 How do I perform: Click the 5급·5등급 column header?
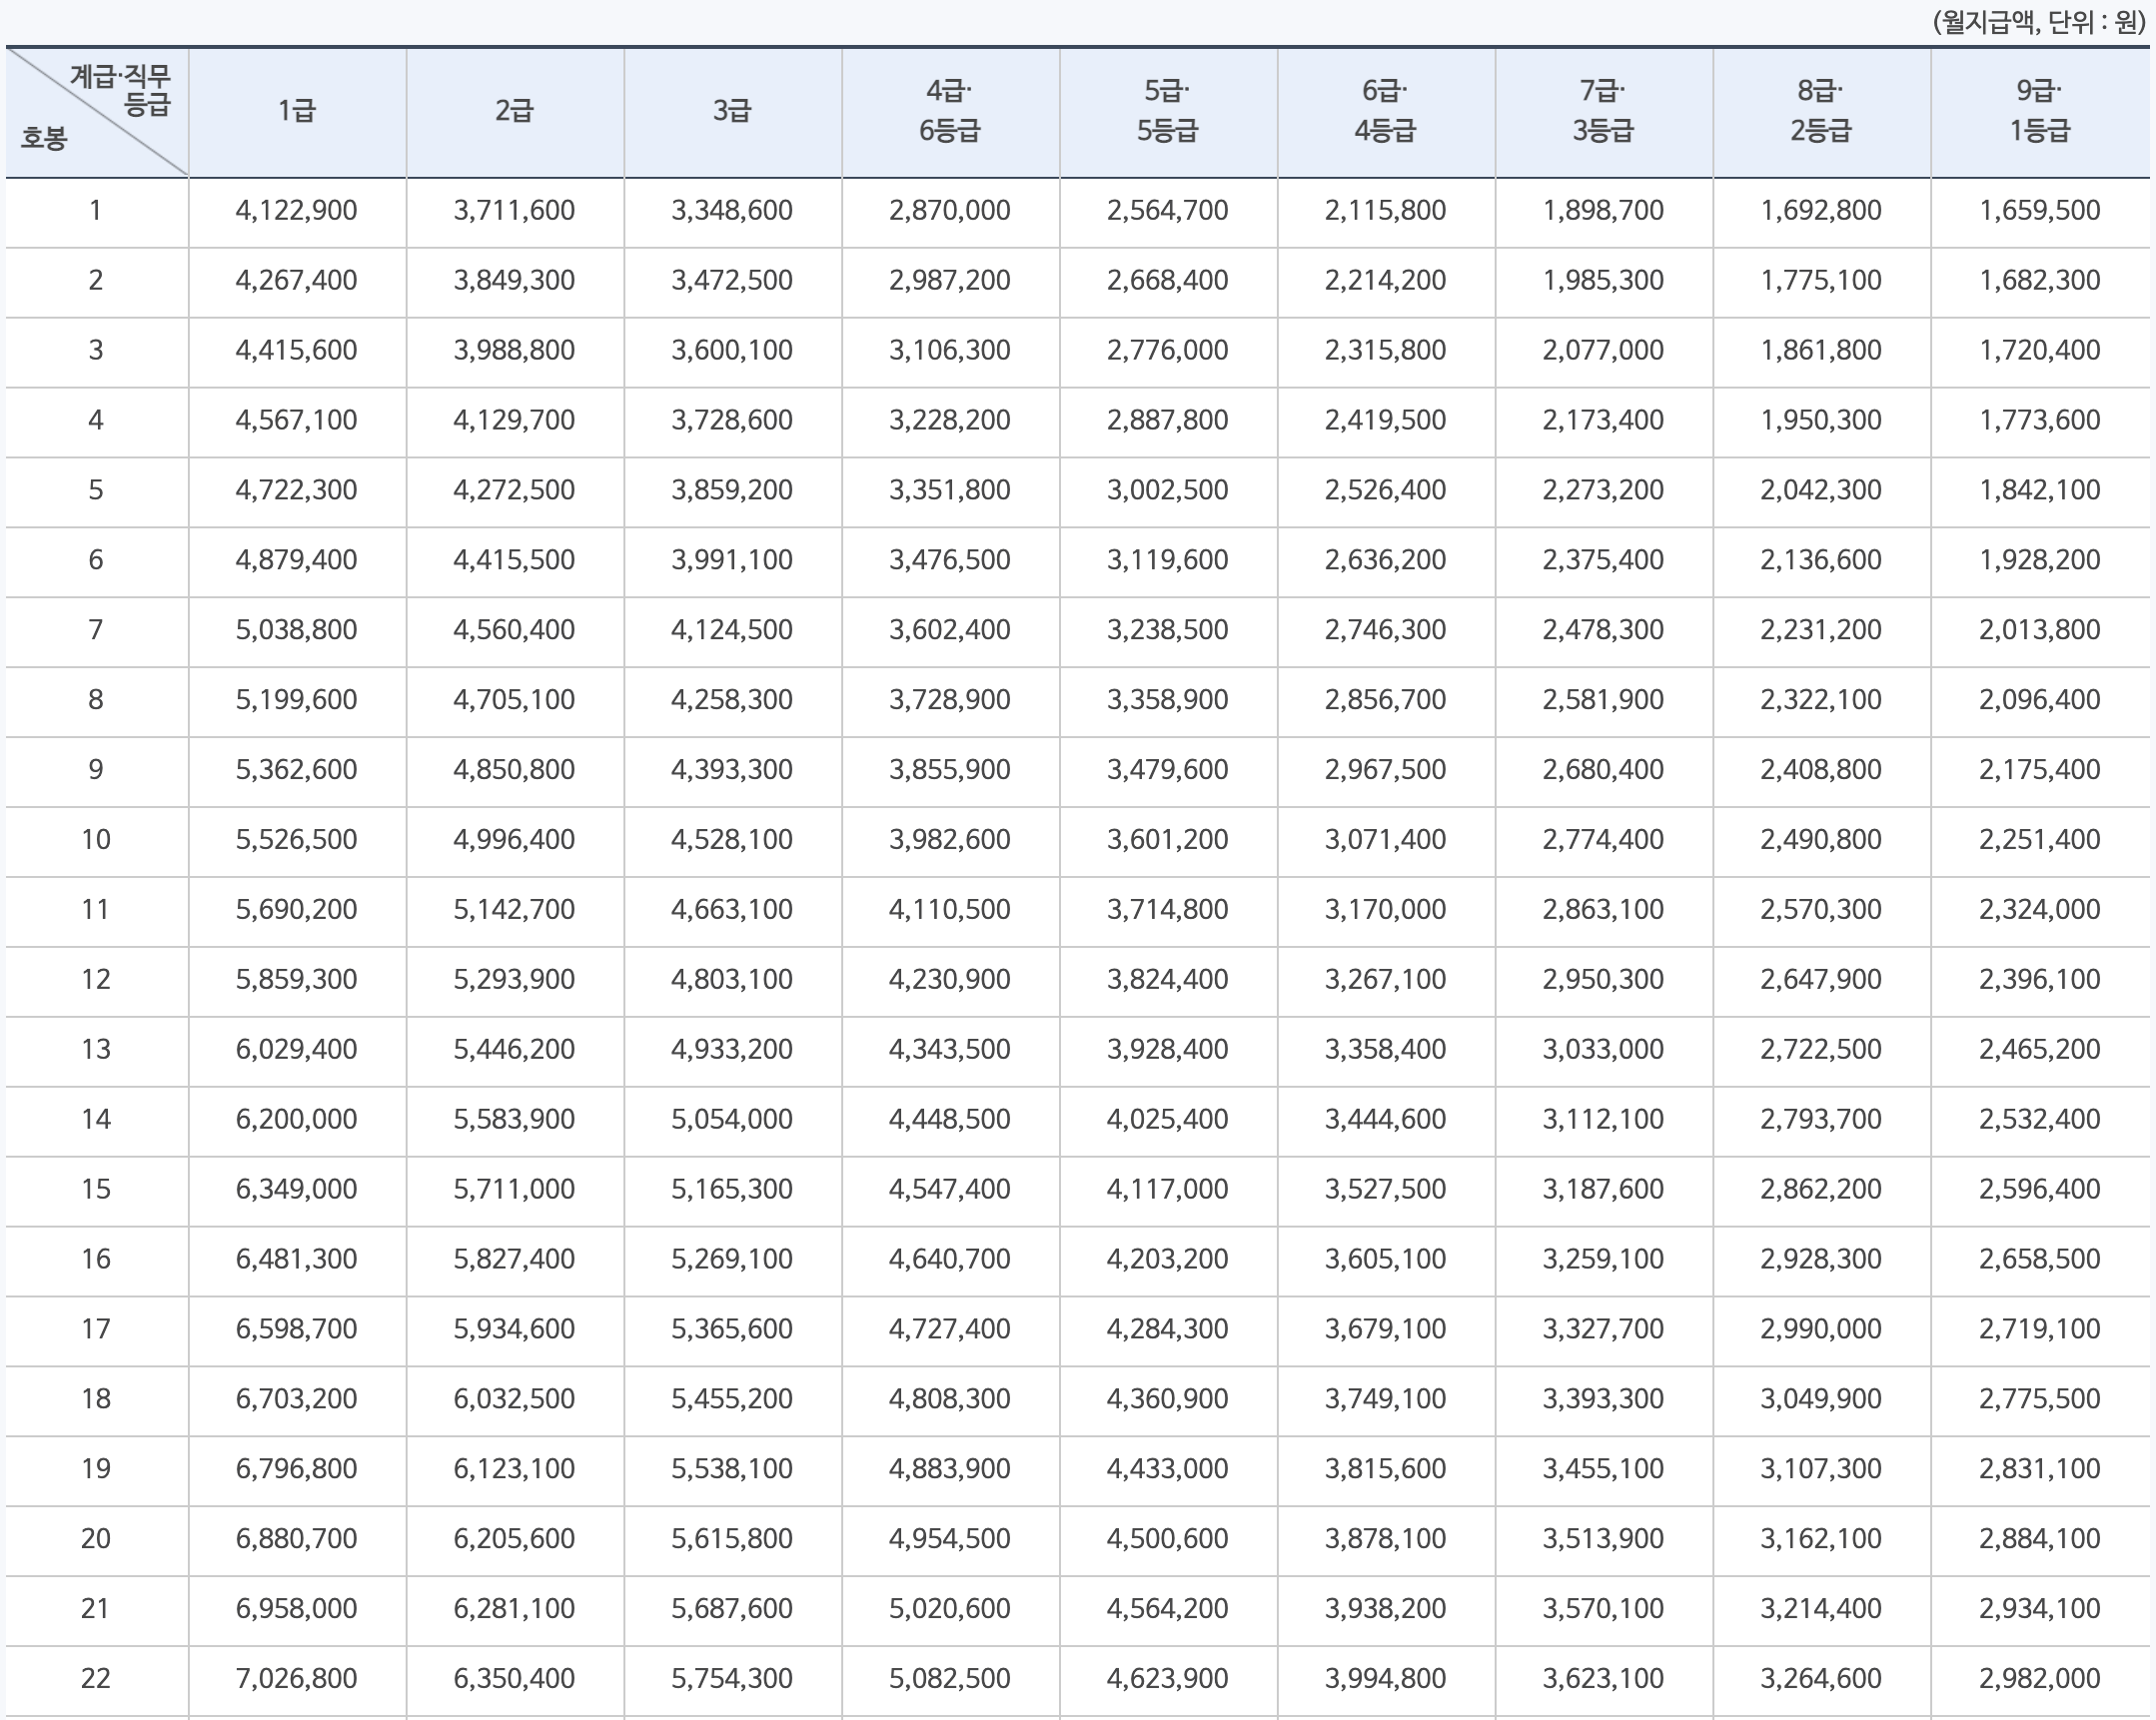click(x=1167, y=111)
